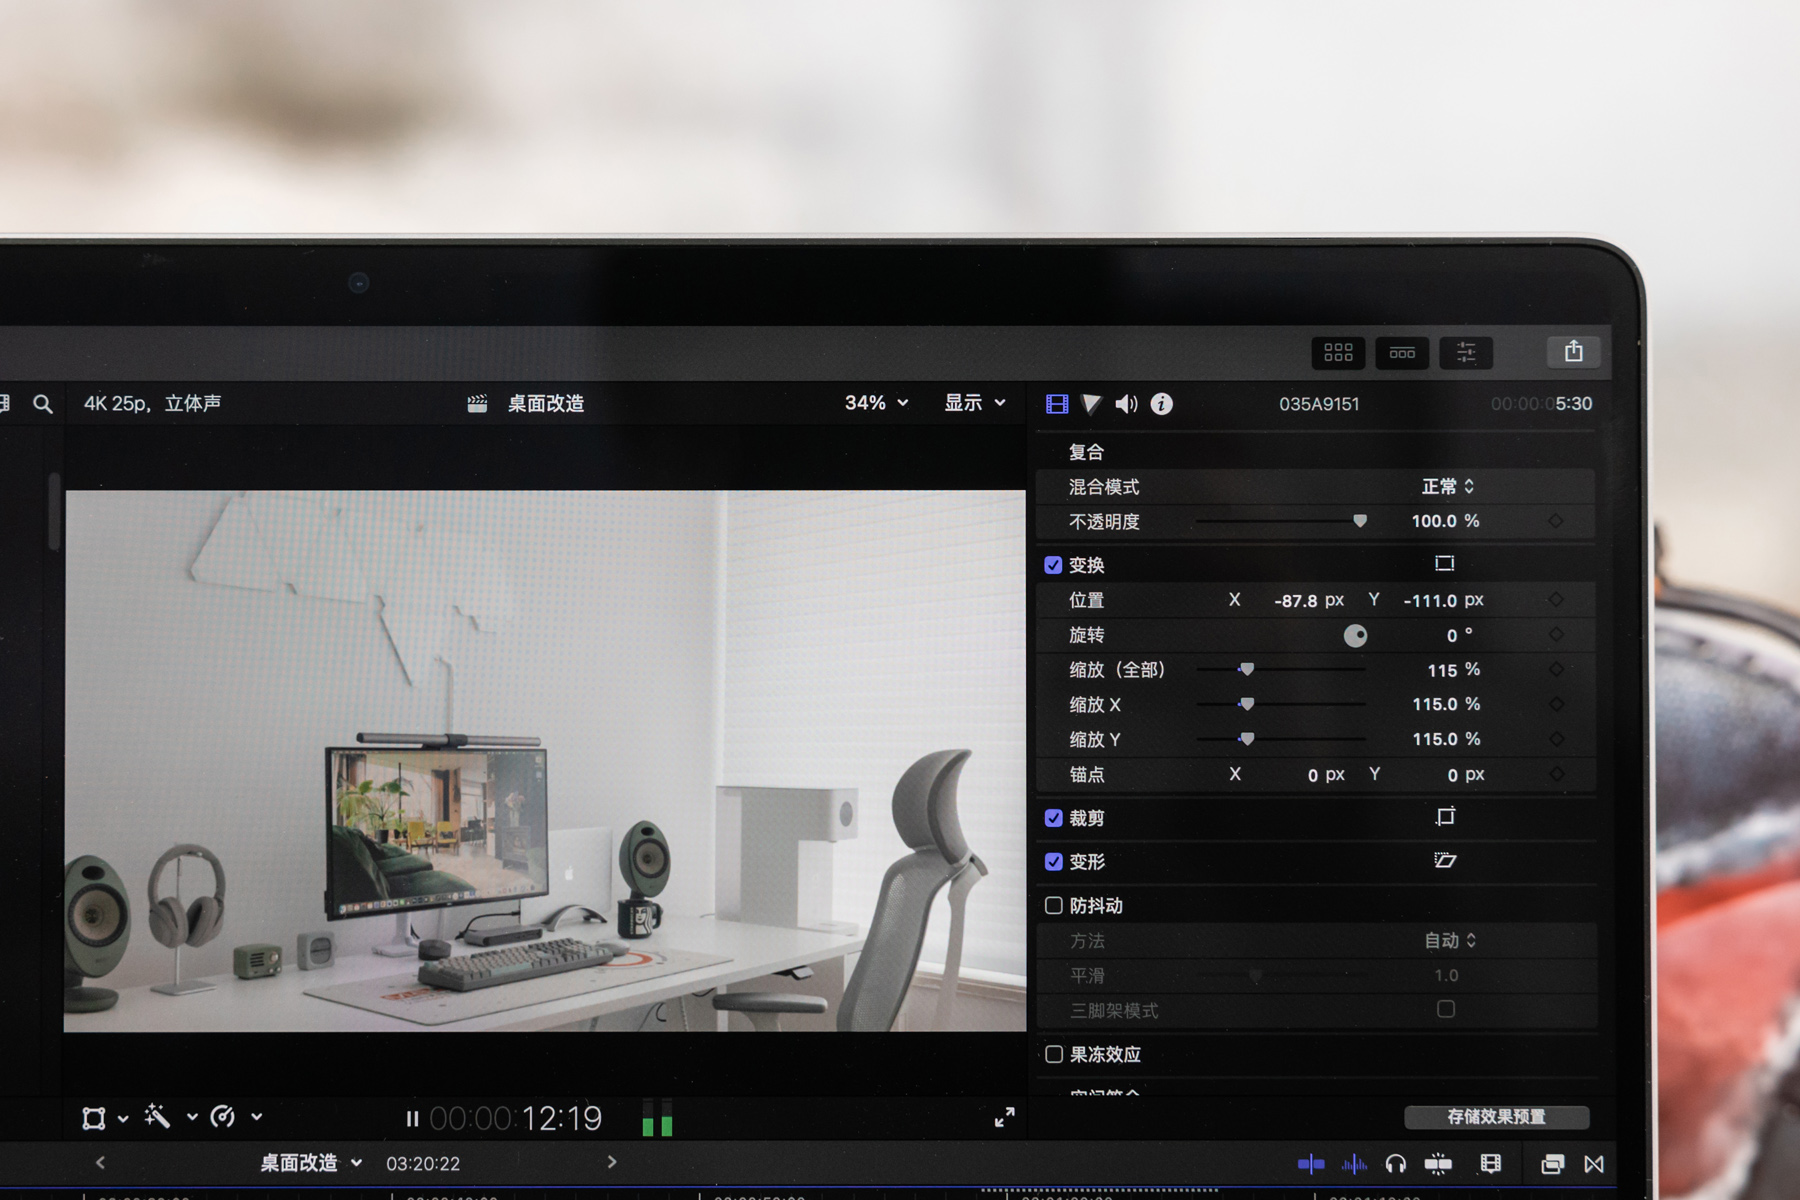The image size is (1800, 1200).
Task: Click the 12:19 timecode display
Action: pos(561,1118)
